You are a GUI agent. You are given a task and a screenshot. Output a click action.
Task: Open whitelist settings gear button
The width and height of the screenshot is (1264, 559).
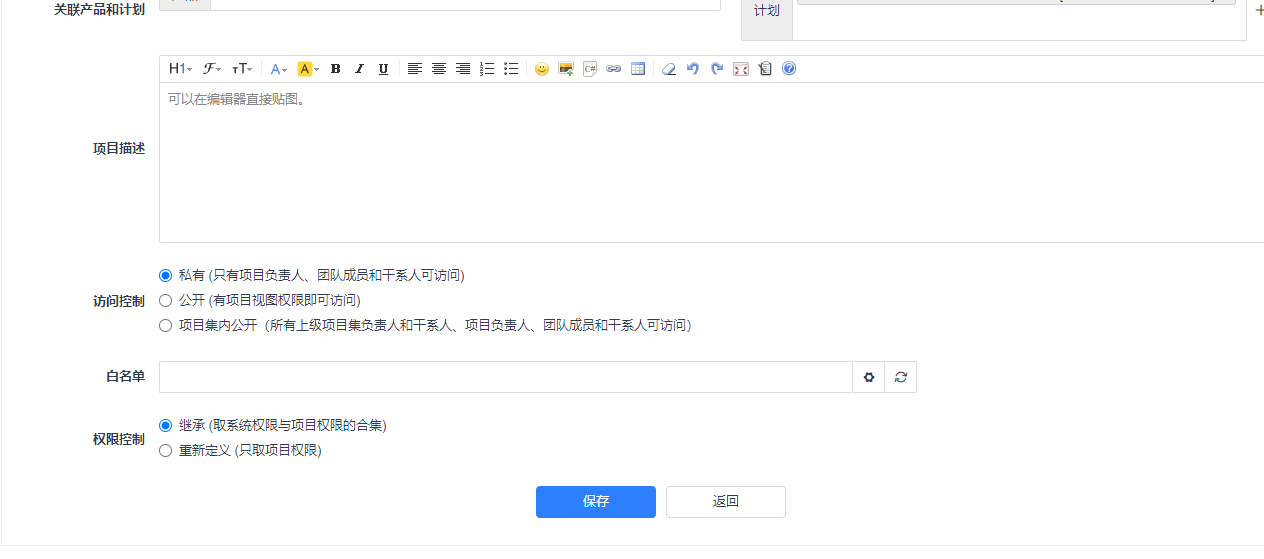(869, 377)
